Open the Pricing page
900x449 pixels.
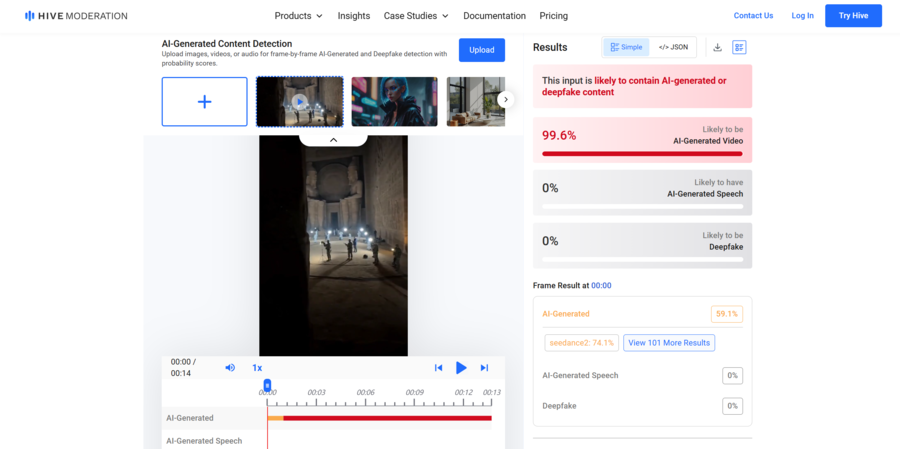553,16
